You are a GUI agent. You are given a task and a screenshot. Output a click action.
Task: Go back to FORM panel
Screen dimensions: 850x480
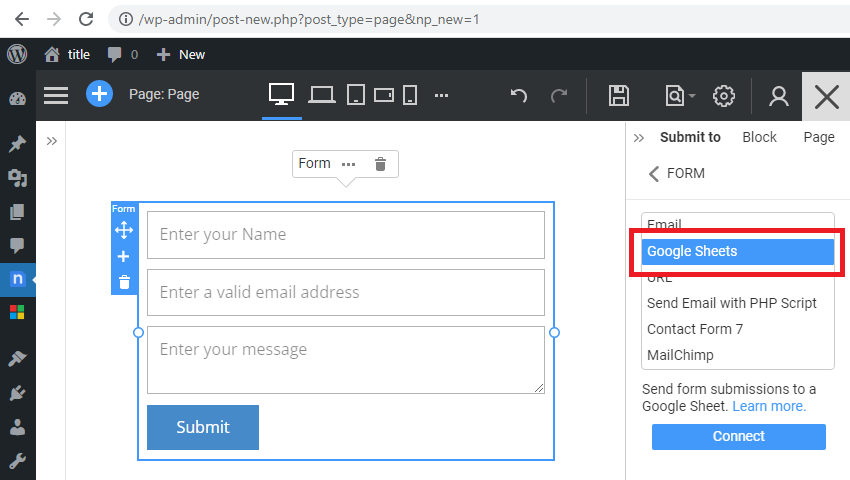coord(677,174)
